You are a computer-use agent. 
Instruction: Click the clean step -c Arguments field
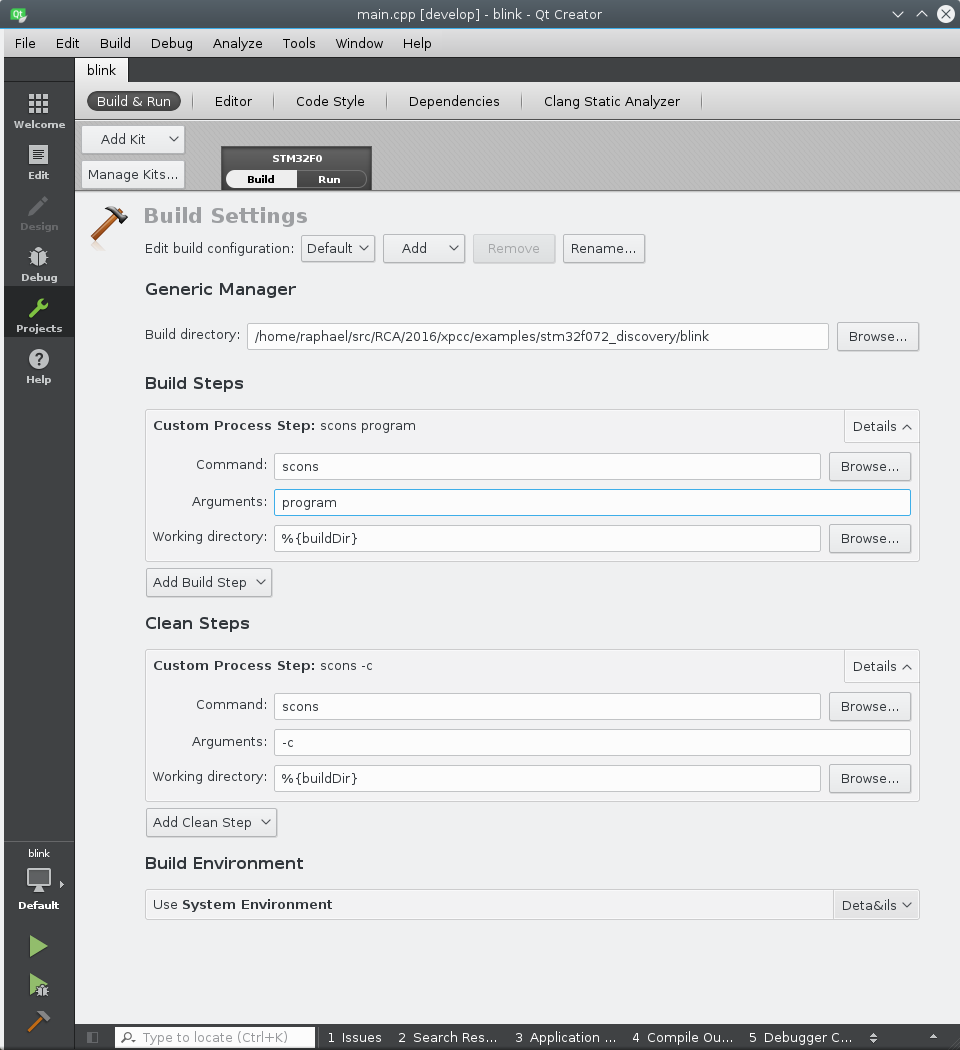coord(592,742)
